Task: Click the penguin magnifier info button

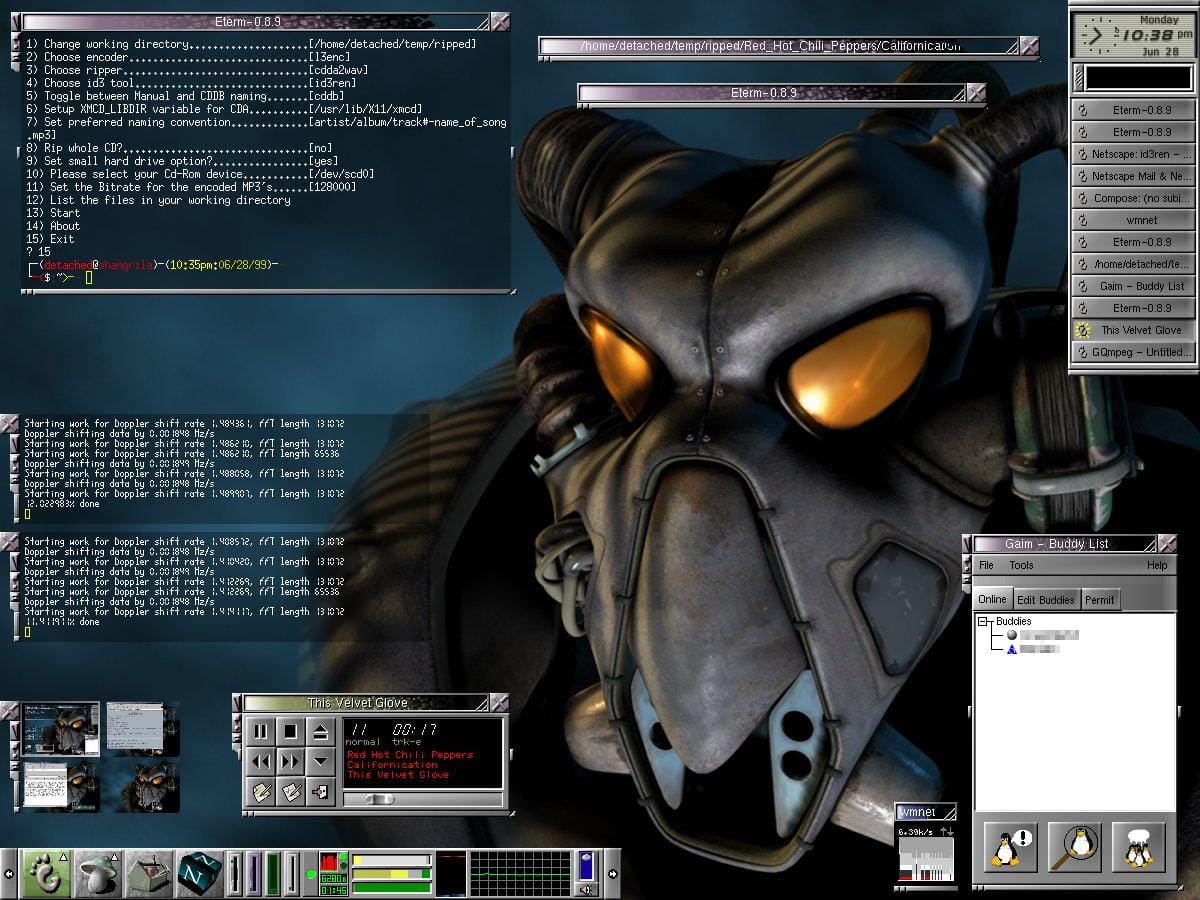Action: pyautogui.click(x=1074, y=849)
